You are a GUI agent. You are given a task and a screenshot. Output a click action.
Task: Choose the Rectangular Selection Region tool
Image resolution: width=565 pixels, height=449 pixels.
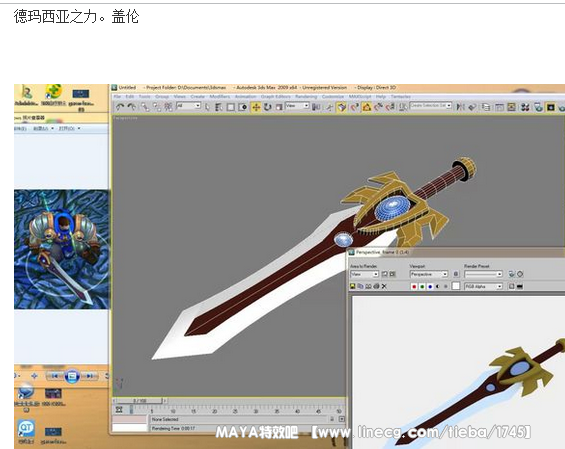231,107
